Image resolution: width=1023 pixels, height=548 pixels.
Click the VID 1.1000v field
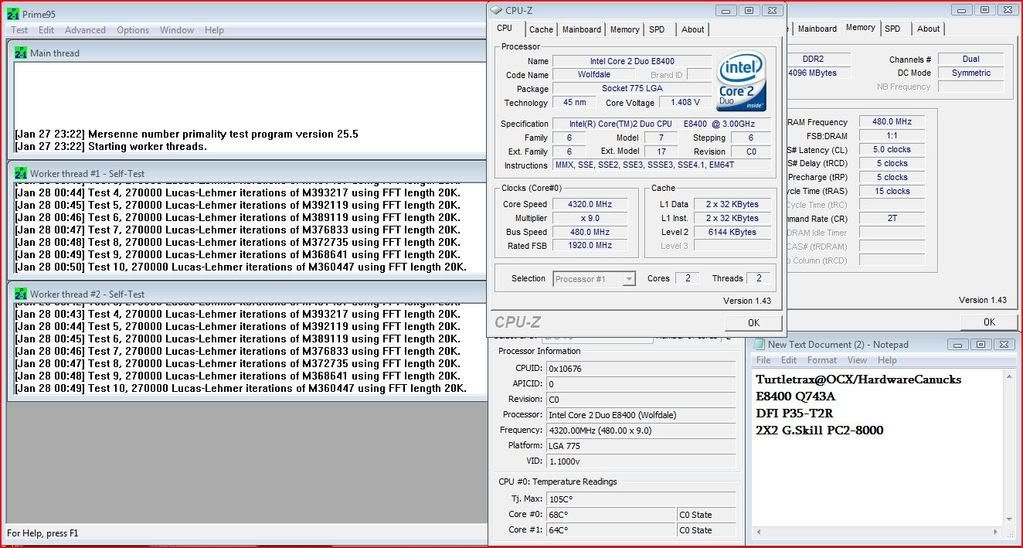click(x=641, y=461)
